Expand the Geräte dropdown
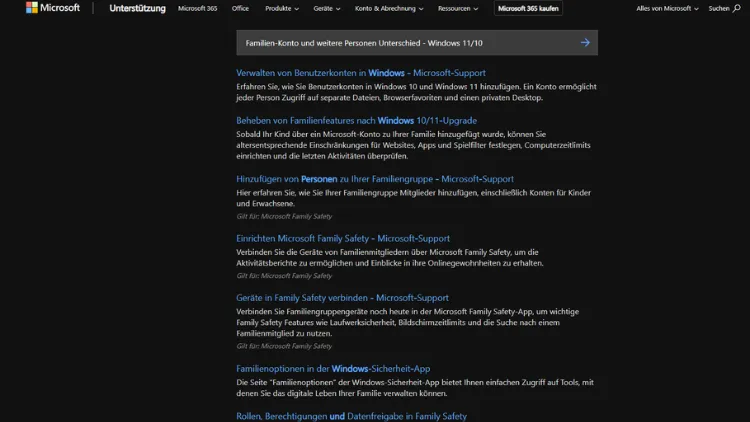Screen dimensions: 750x422 327,8
